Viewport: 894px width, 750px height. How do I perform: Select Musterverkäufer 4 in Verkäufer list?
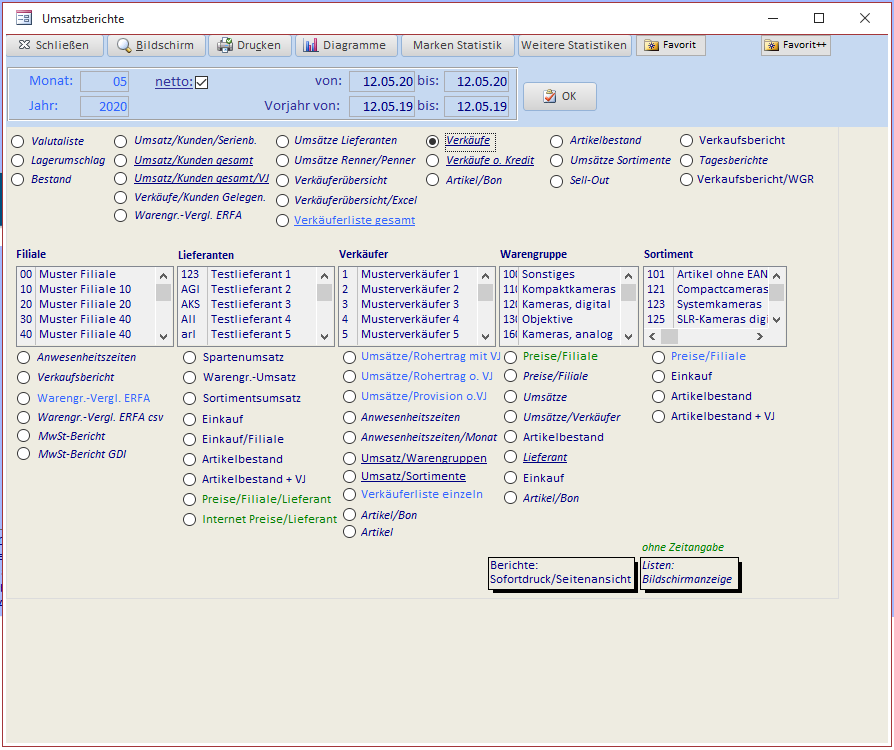(x=409, y=319)
